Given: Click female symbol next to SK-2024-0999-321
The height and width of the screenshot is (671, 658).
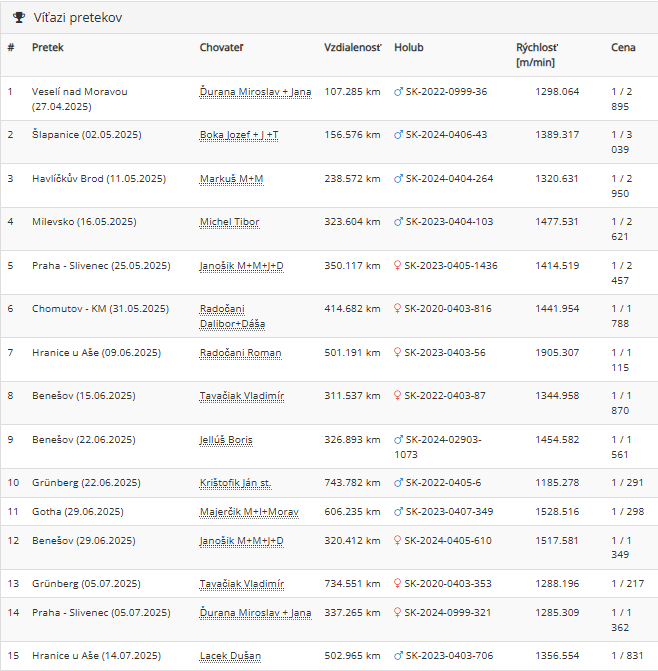Looking at the screenshot, I should (x=397, y=613).
